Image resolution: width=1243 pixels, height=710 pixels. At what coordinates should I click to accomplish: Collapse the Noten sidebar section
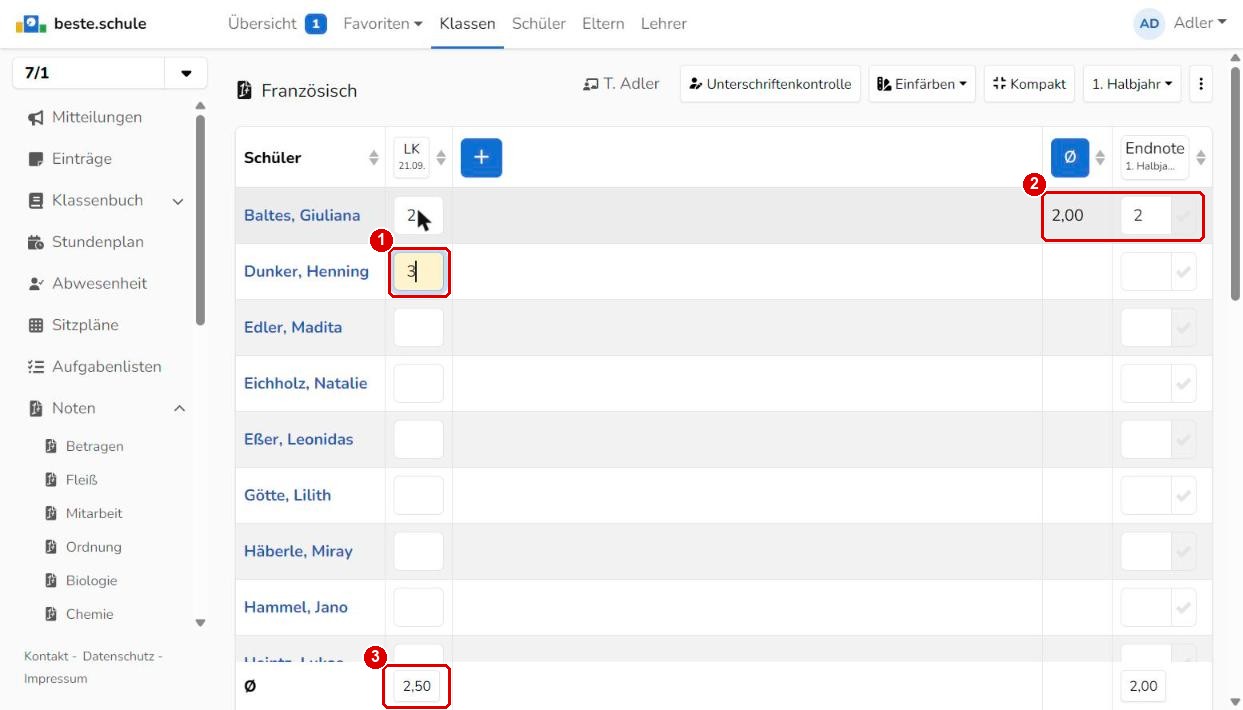pyautogui.click(x=180, y=408)
